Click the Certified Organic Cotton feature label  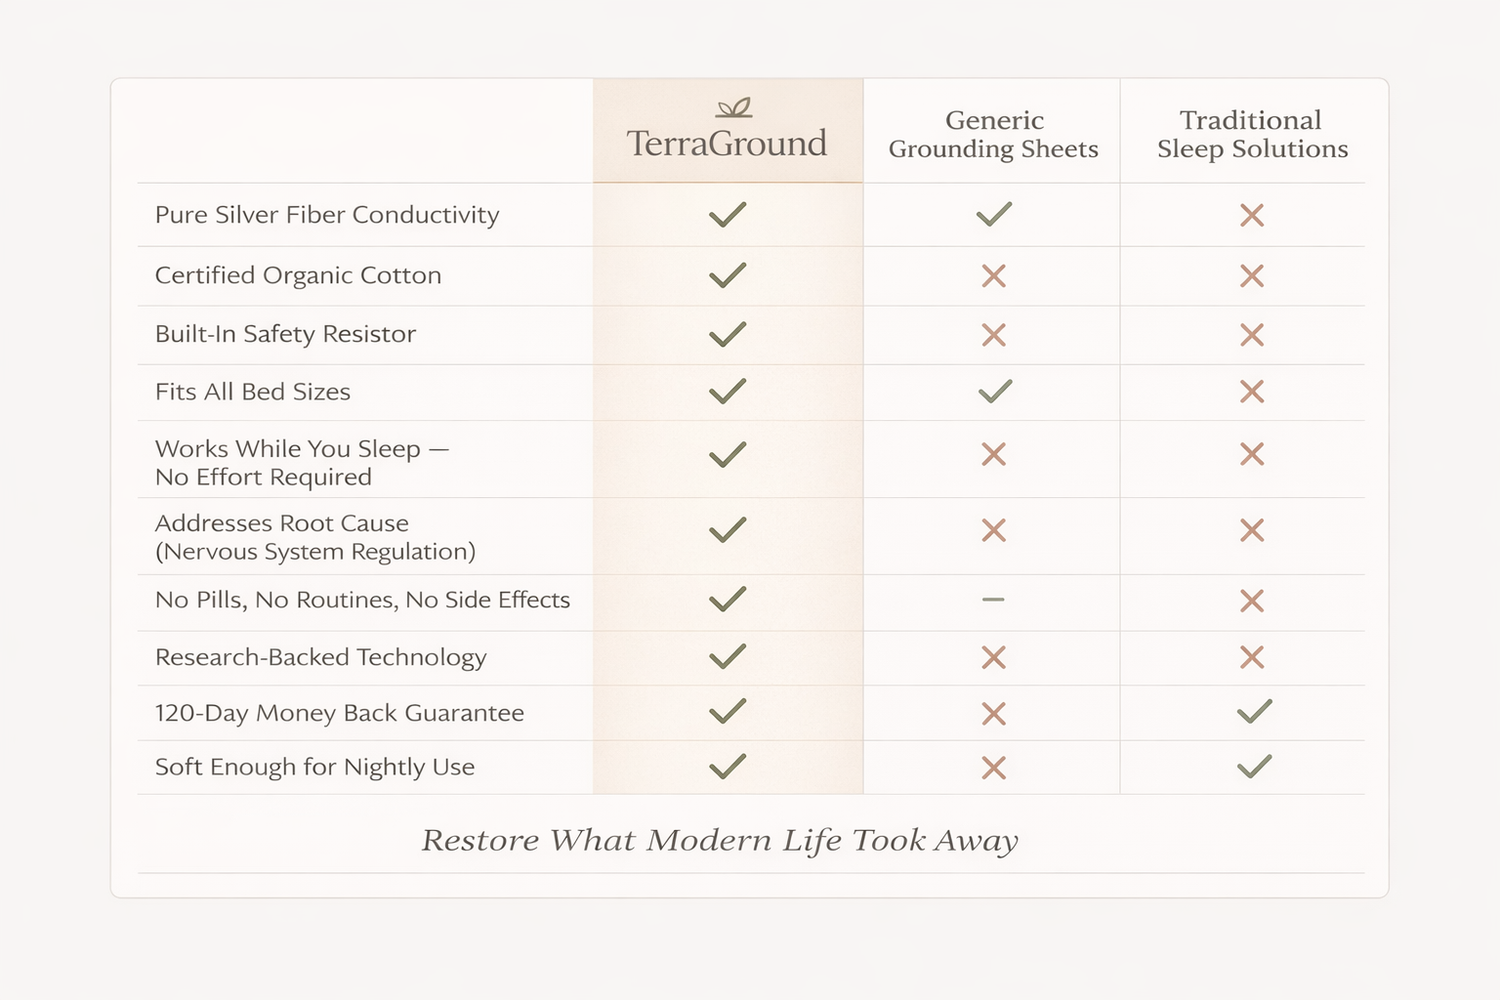pyautogui.click(x=298, y=276)
